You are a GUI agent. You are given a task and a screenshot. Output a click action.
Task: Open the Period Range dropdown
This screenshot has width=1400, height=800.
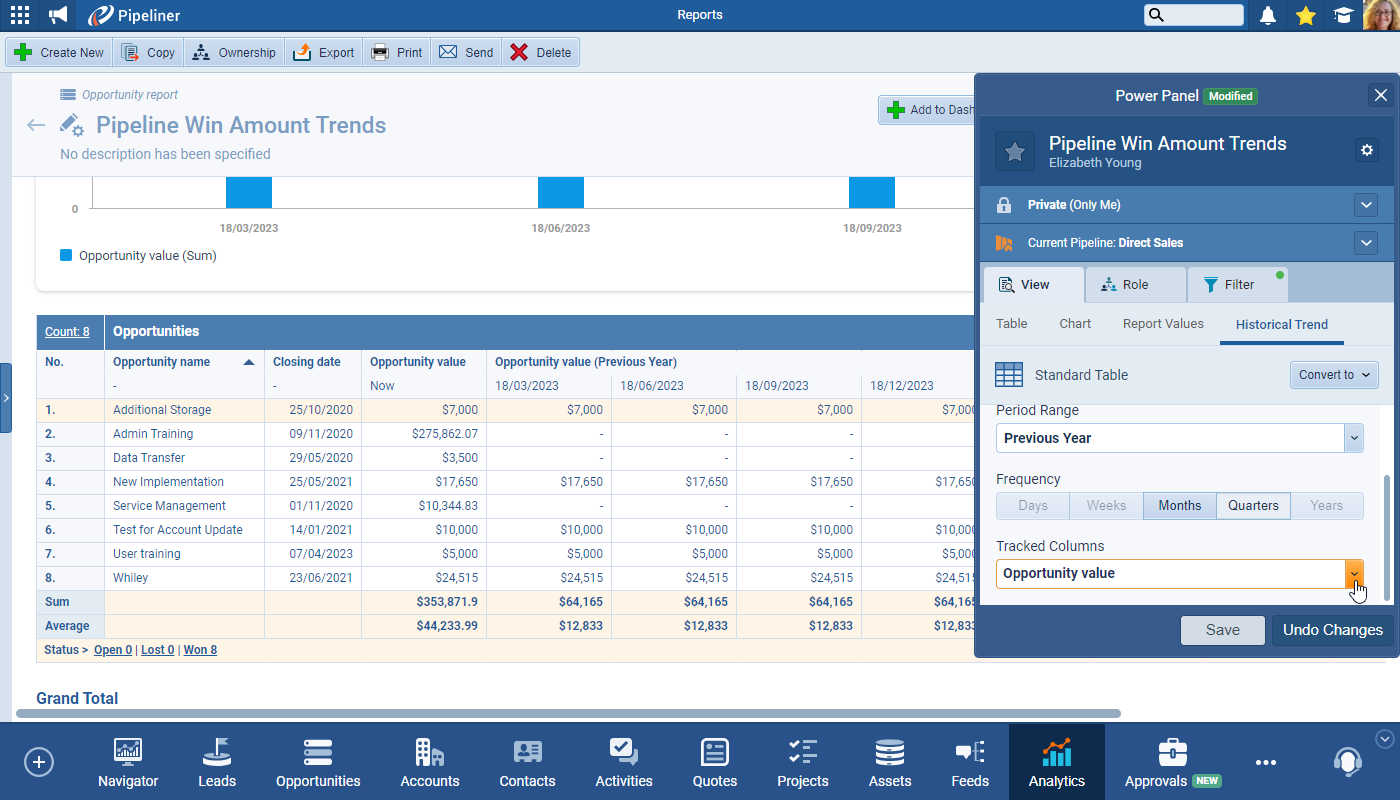(x=1179, y=438)
